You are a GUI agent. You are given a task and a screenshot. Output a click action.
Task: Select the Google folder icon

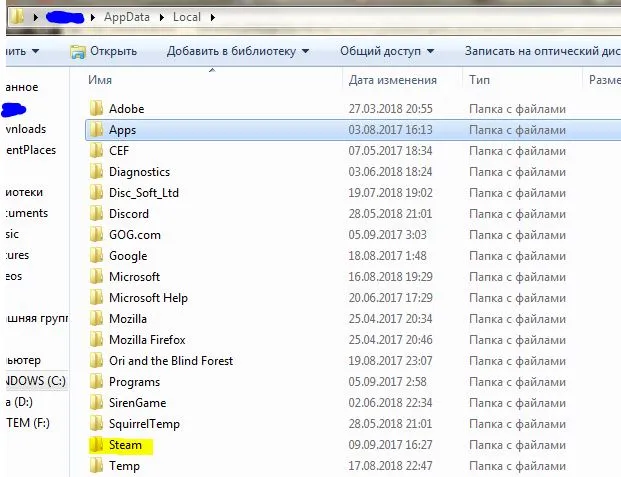pyautogui.click(x=96, y=256)
